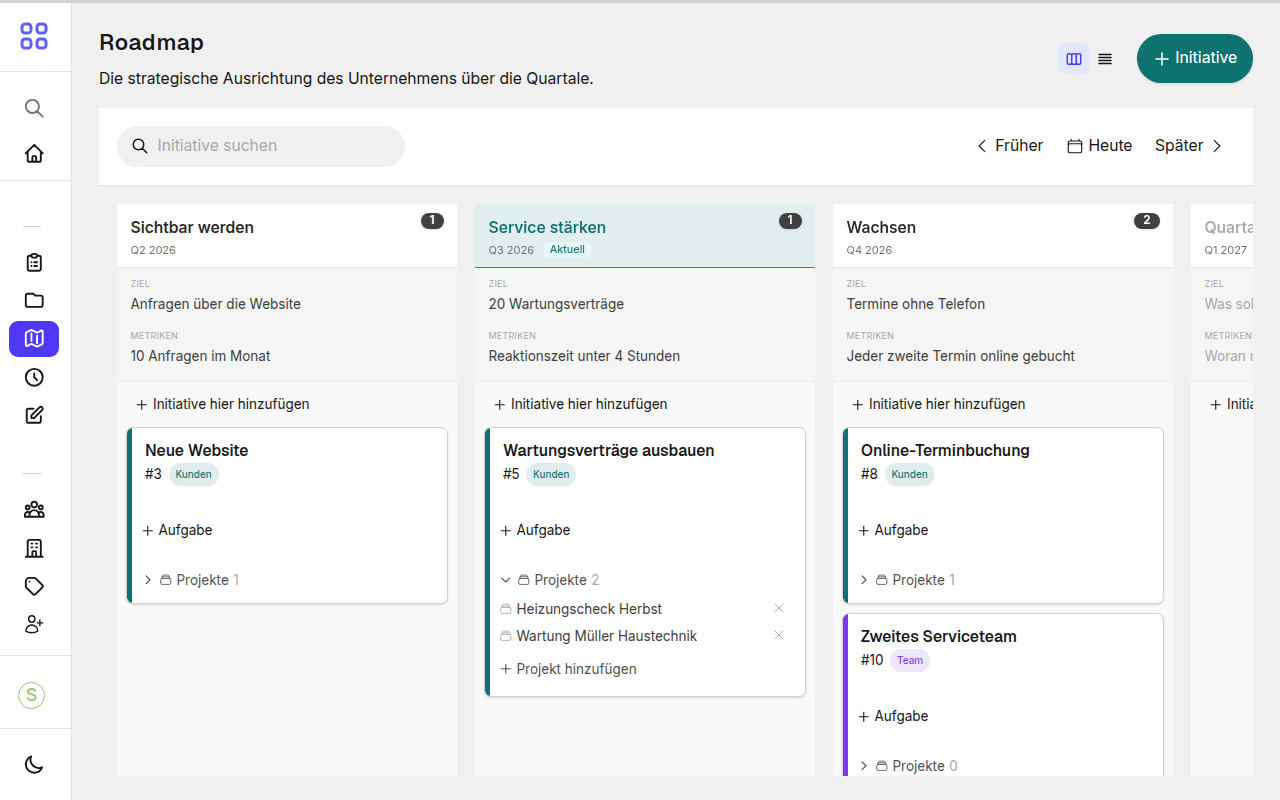Open the 'Heizungscheck Herbst' project
Viewport: 1280px width, 800px height.
pos(589,609)
